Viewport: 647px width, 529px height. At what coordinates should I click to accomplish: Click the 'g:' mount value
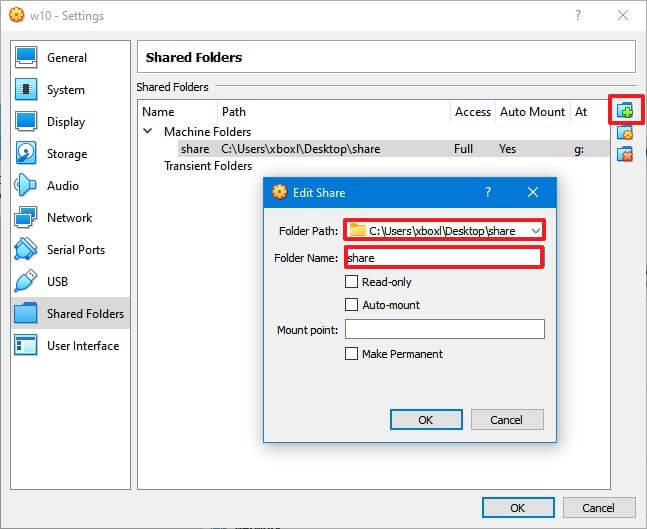tap(579, 149)
